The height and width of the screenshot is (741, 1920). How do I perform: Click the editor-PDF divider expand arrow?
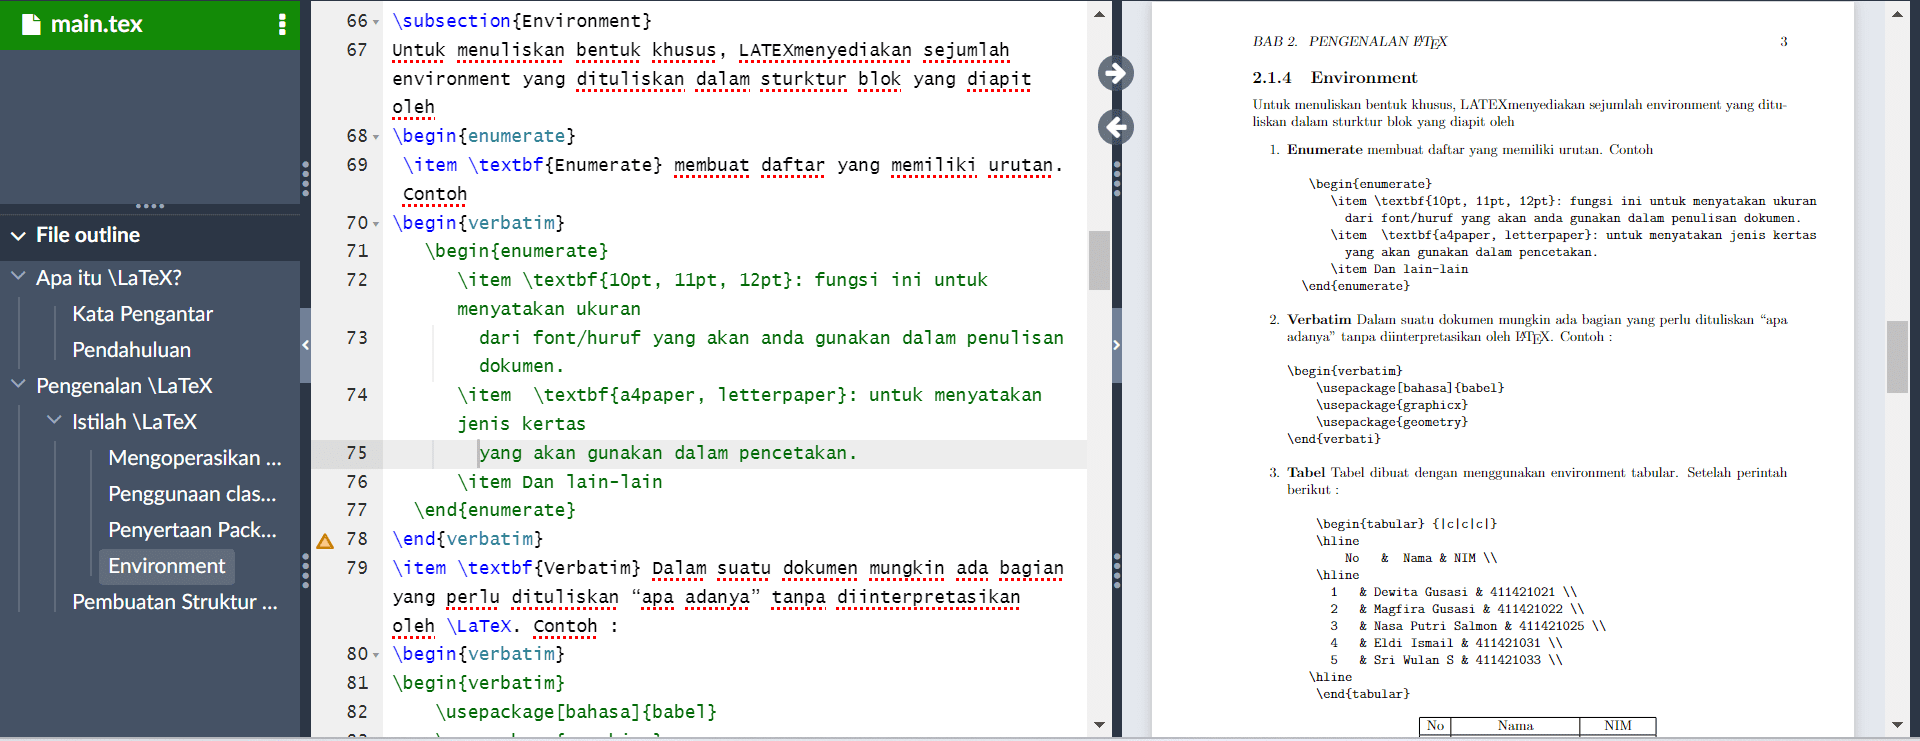[x=1117, y=345]
